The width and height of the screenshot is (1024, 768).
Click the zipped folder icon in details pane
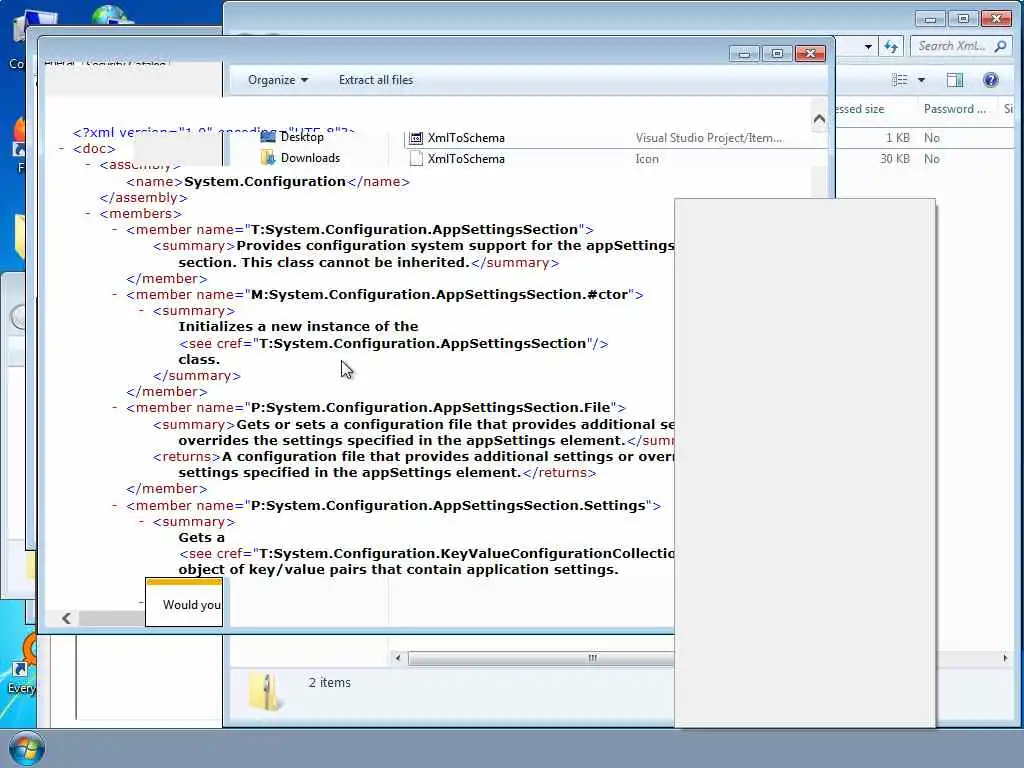(x=265, y=690)
